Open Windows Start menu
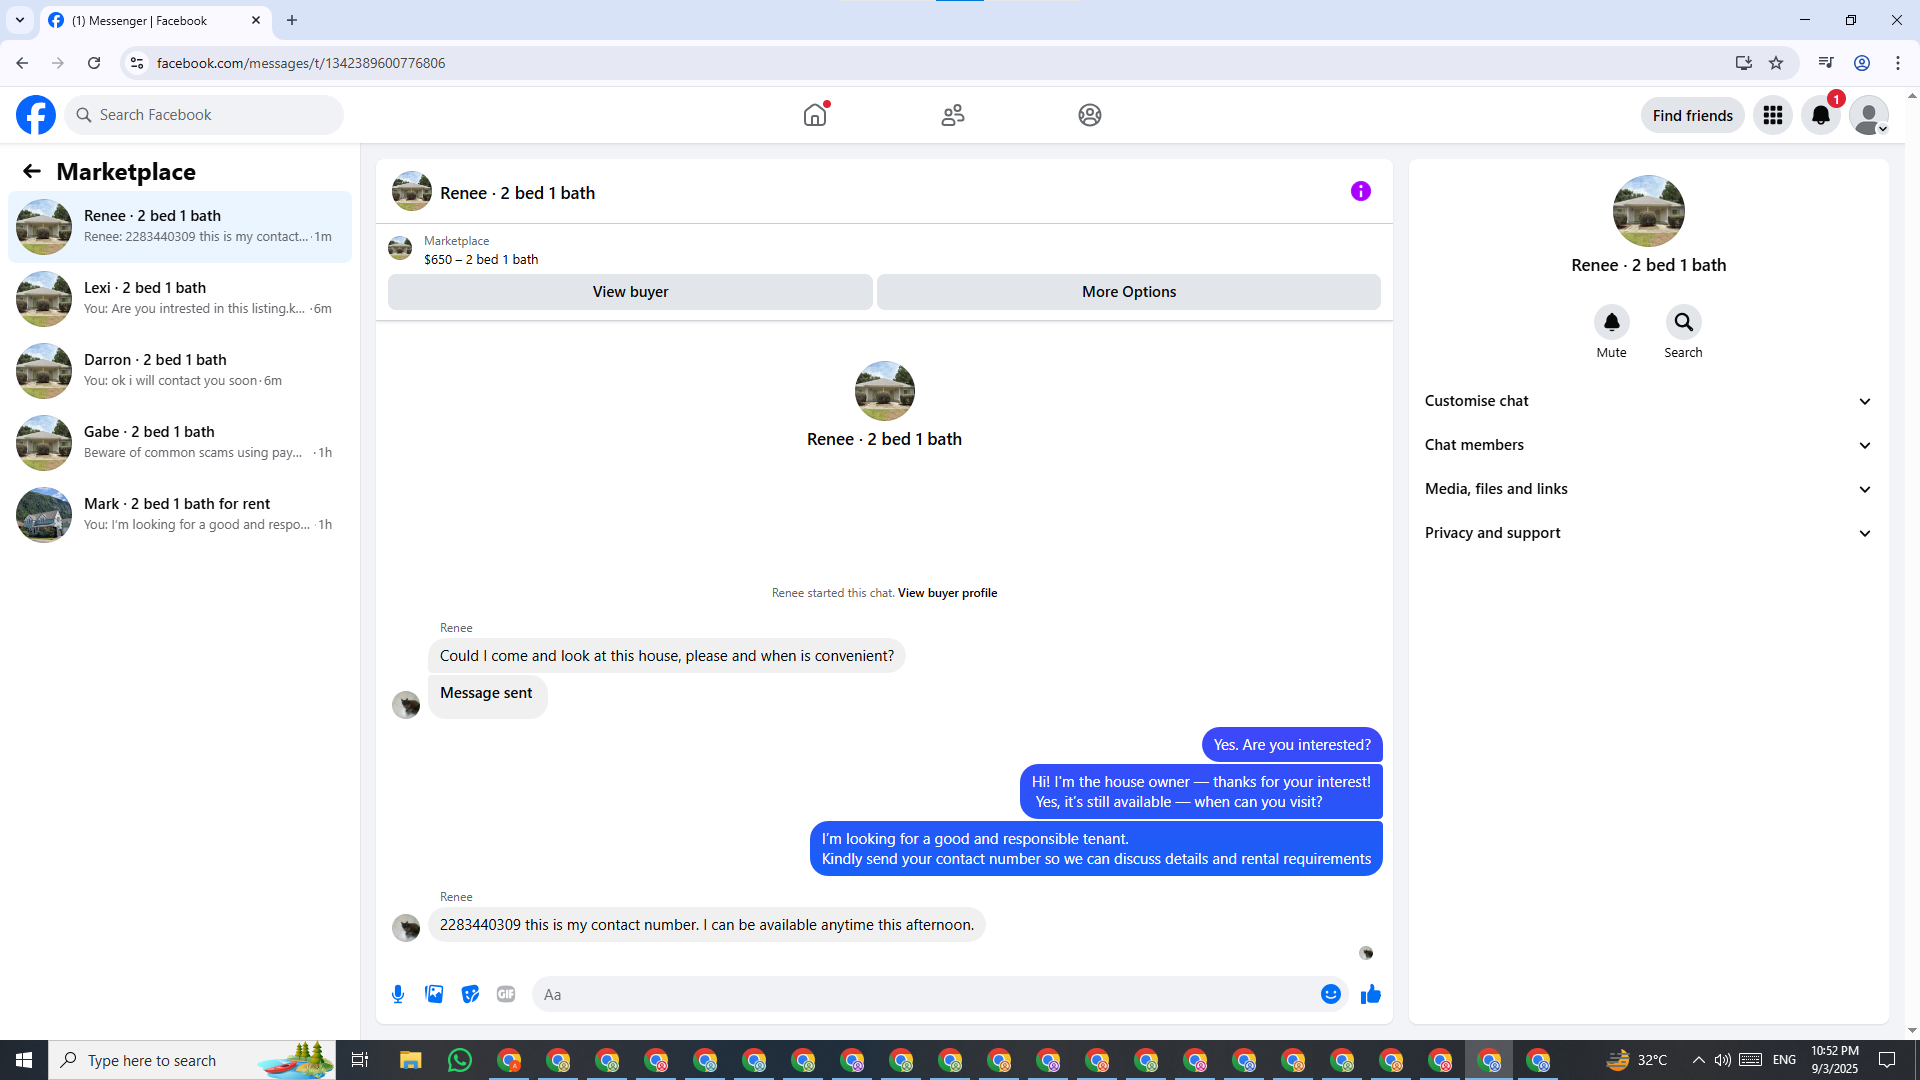 click(24, 1060)
